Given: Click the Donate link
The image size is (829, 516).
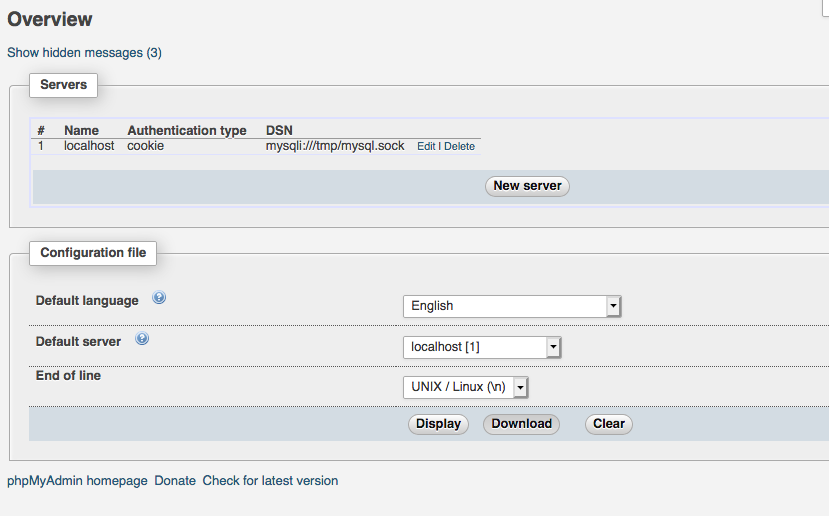Looking at the screenshot, I should click(175, 481).
